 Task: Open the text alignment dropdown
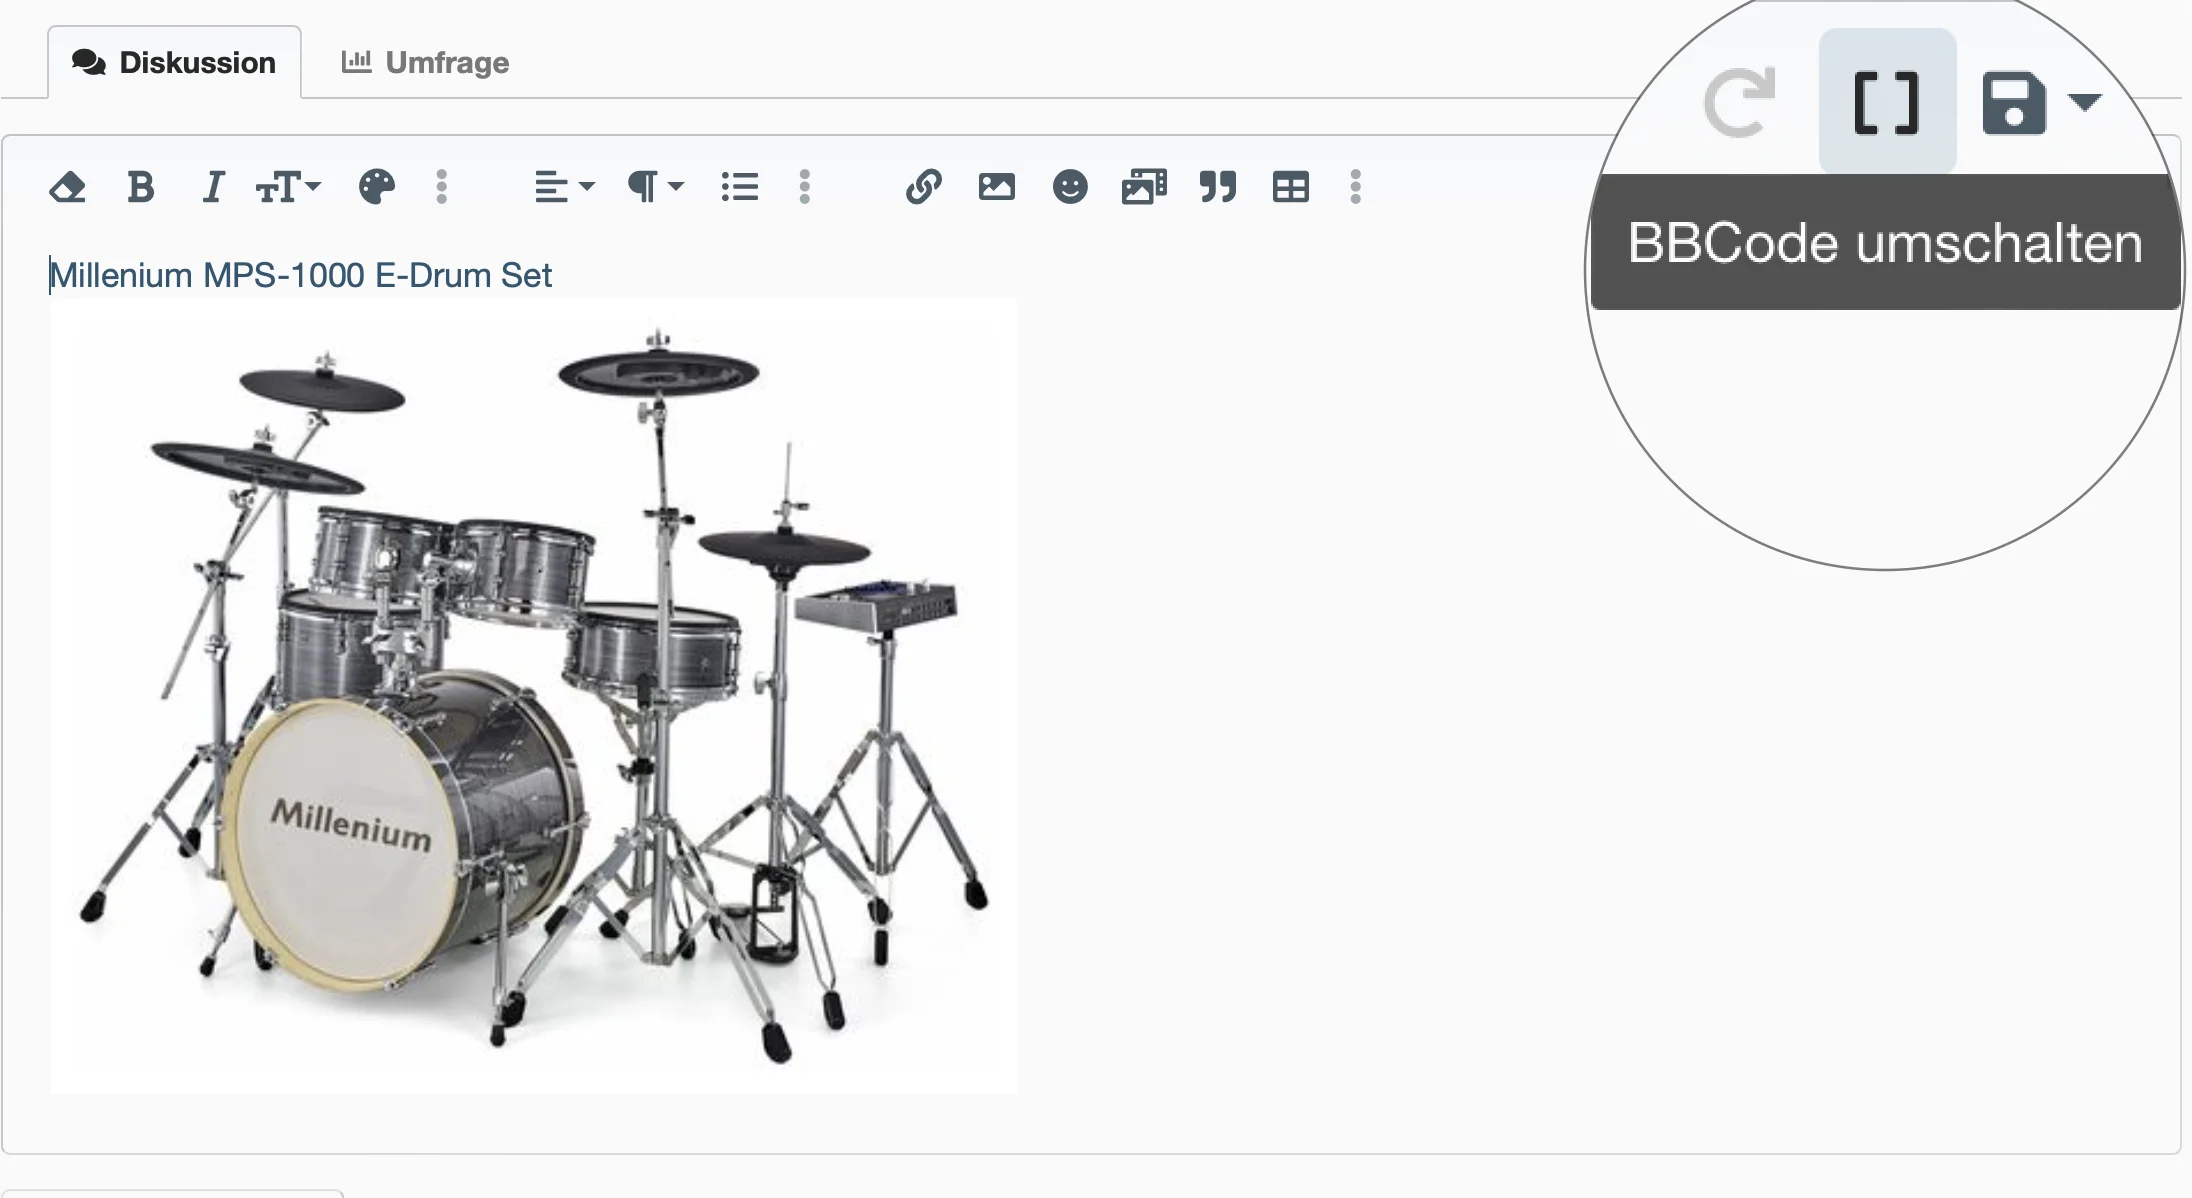[564, 187]
